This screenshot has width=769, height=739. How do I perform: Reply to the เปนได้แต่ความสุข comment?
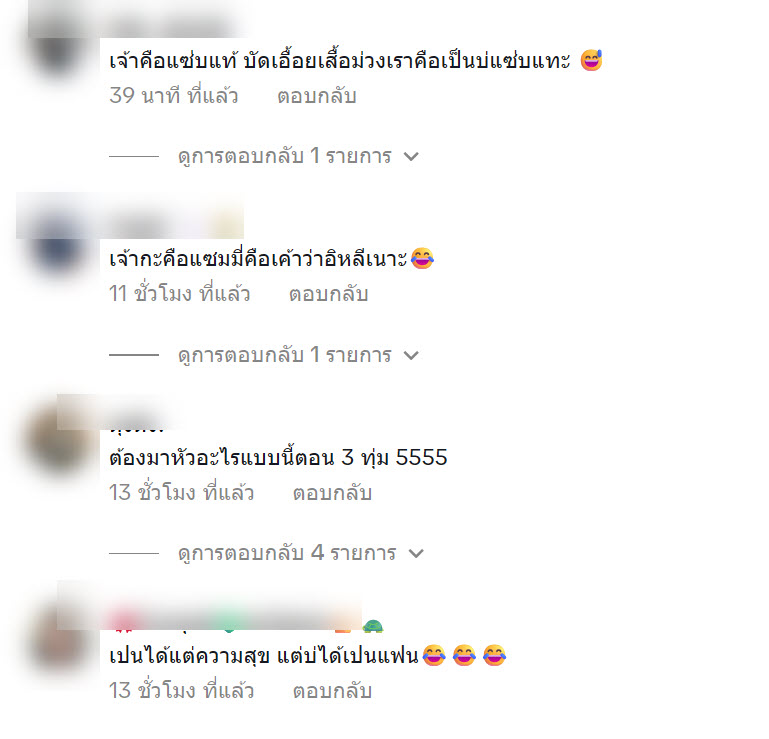(333, 691)
